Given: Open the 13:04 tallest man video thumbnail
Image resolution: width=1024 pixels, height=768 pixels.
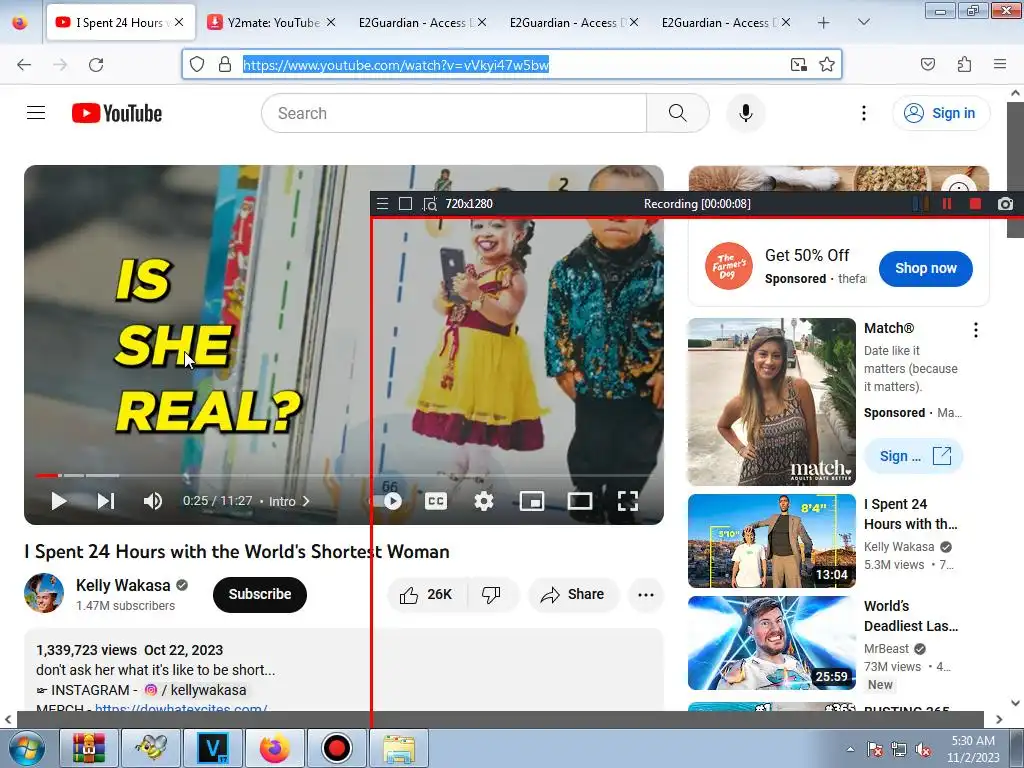Looking at the screenshot, I should 771,541.
